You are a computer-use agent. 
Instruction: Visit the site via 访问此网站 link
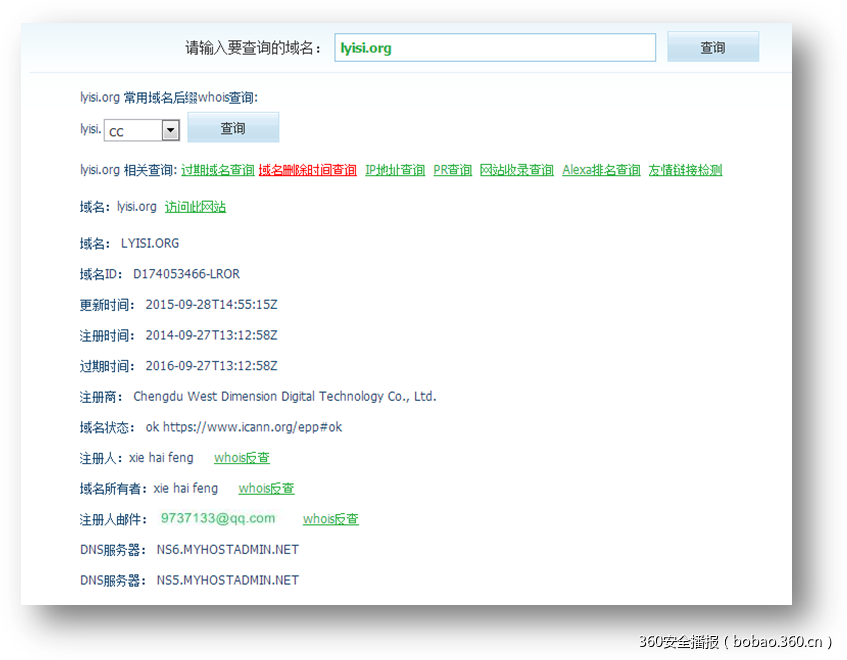[195, 207]
